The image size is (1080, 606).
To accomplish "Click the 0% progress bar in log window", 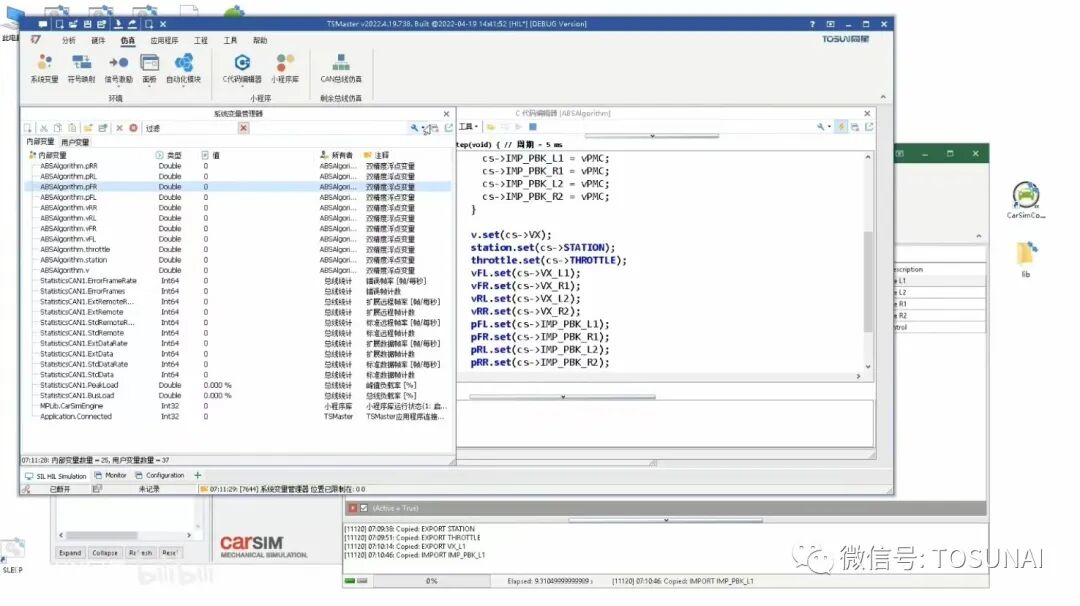I will (x=431, y=581).
